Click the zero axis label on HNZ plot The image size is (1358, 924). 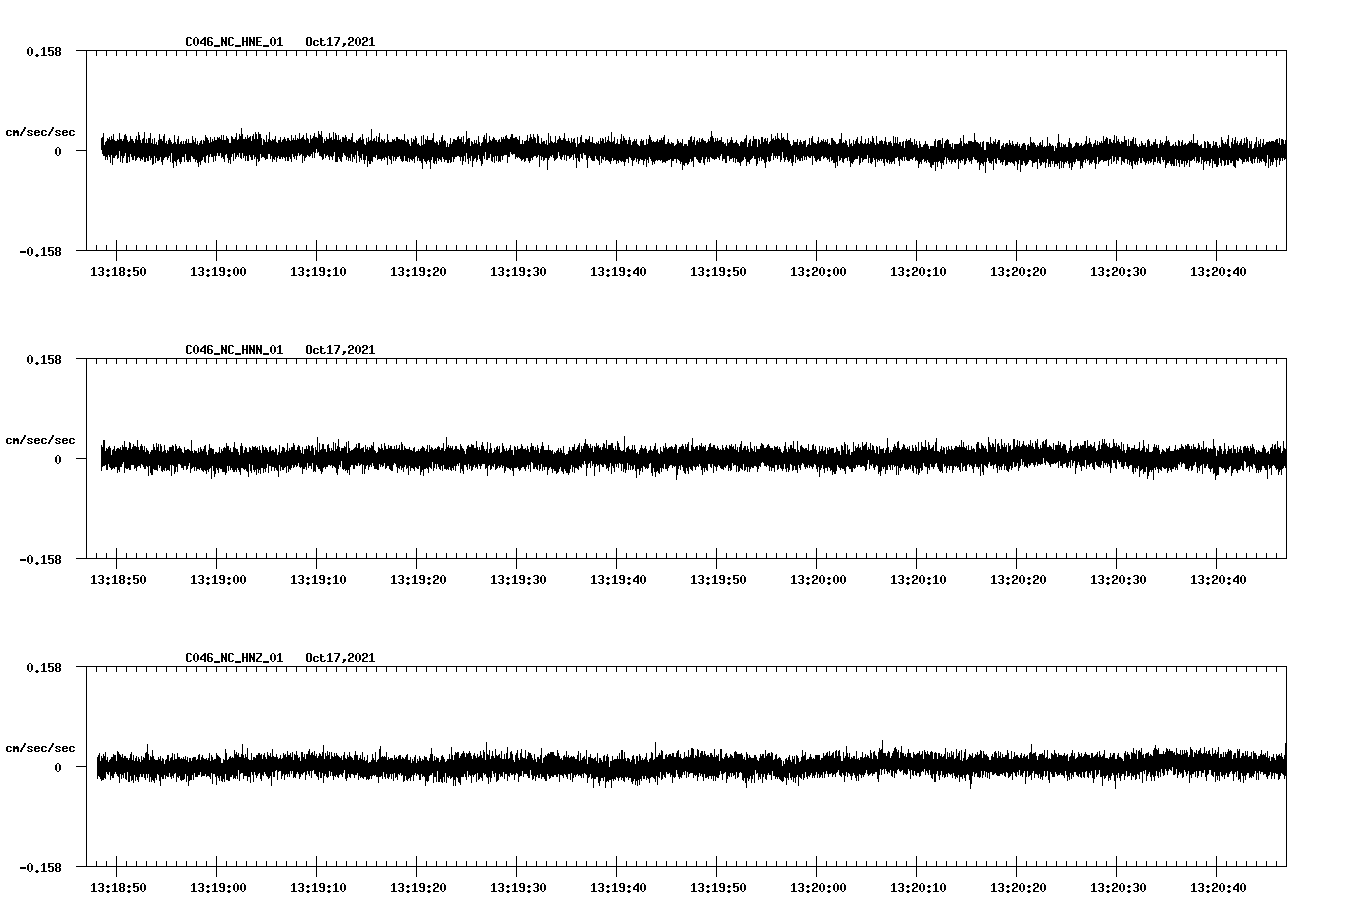point(58,767)
